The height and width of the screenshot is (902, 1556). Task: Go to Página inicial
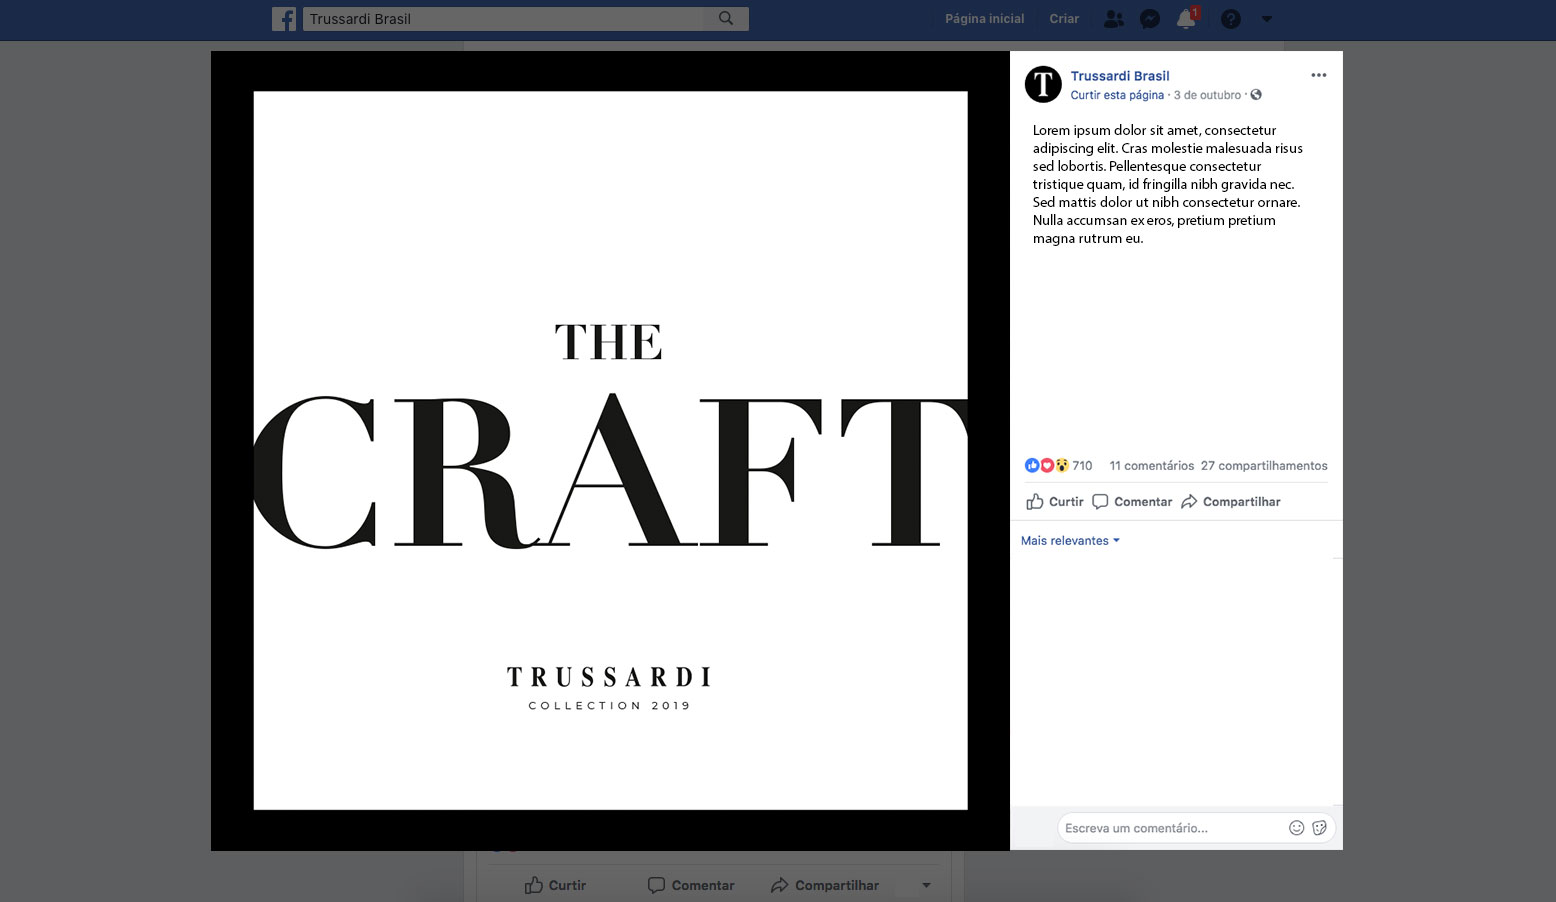tap(984, 19)
